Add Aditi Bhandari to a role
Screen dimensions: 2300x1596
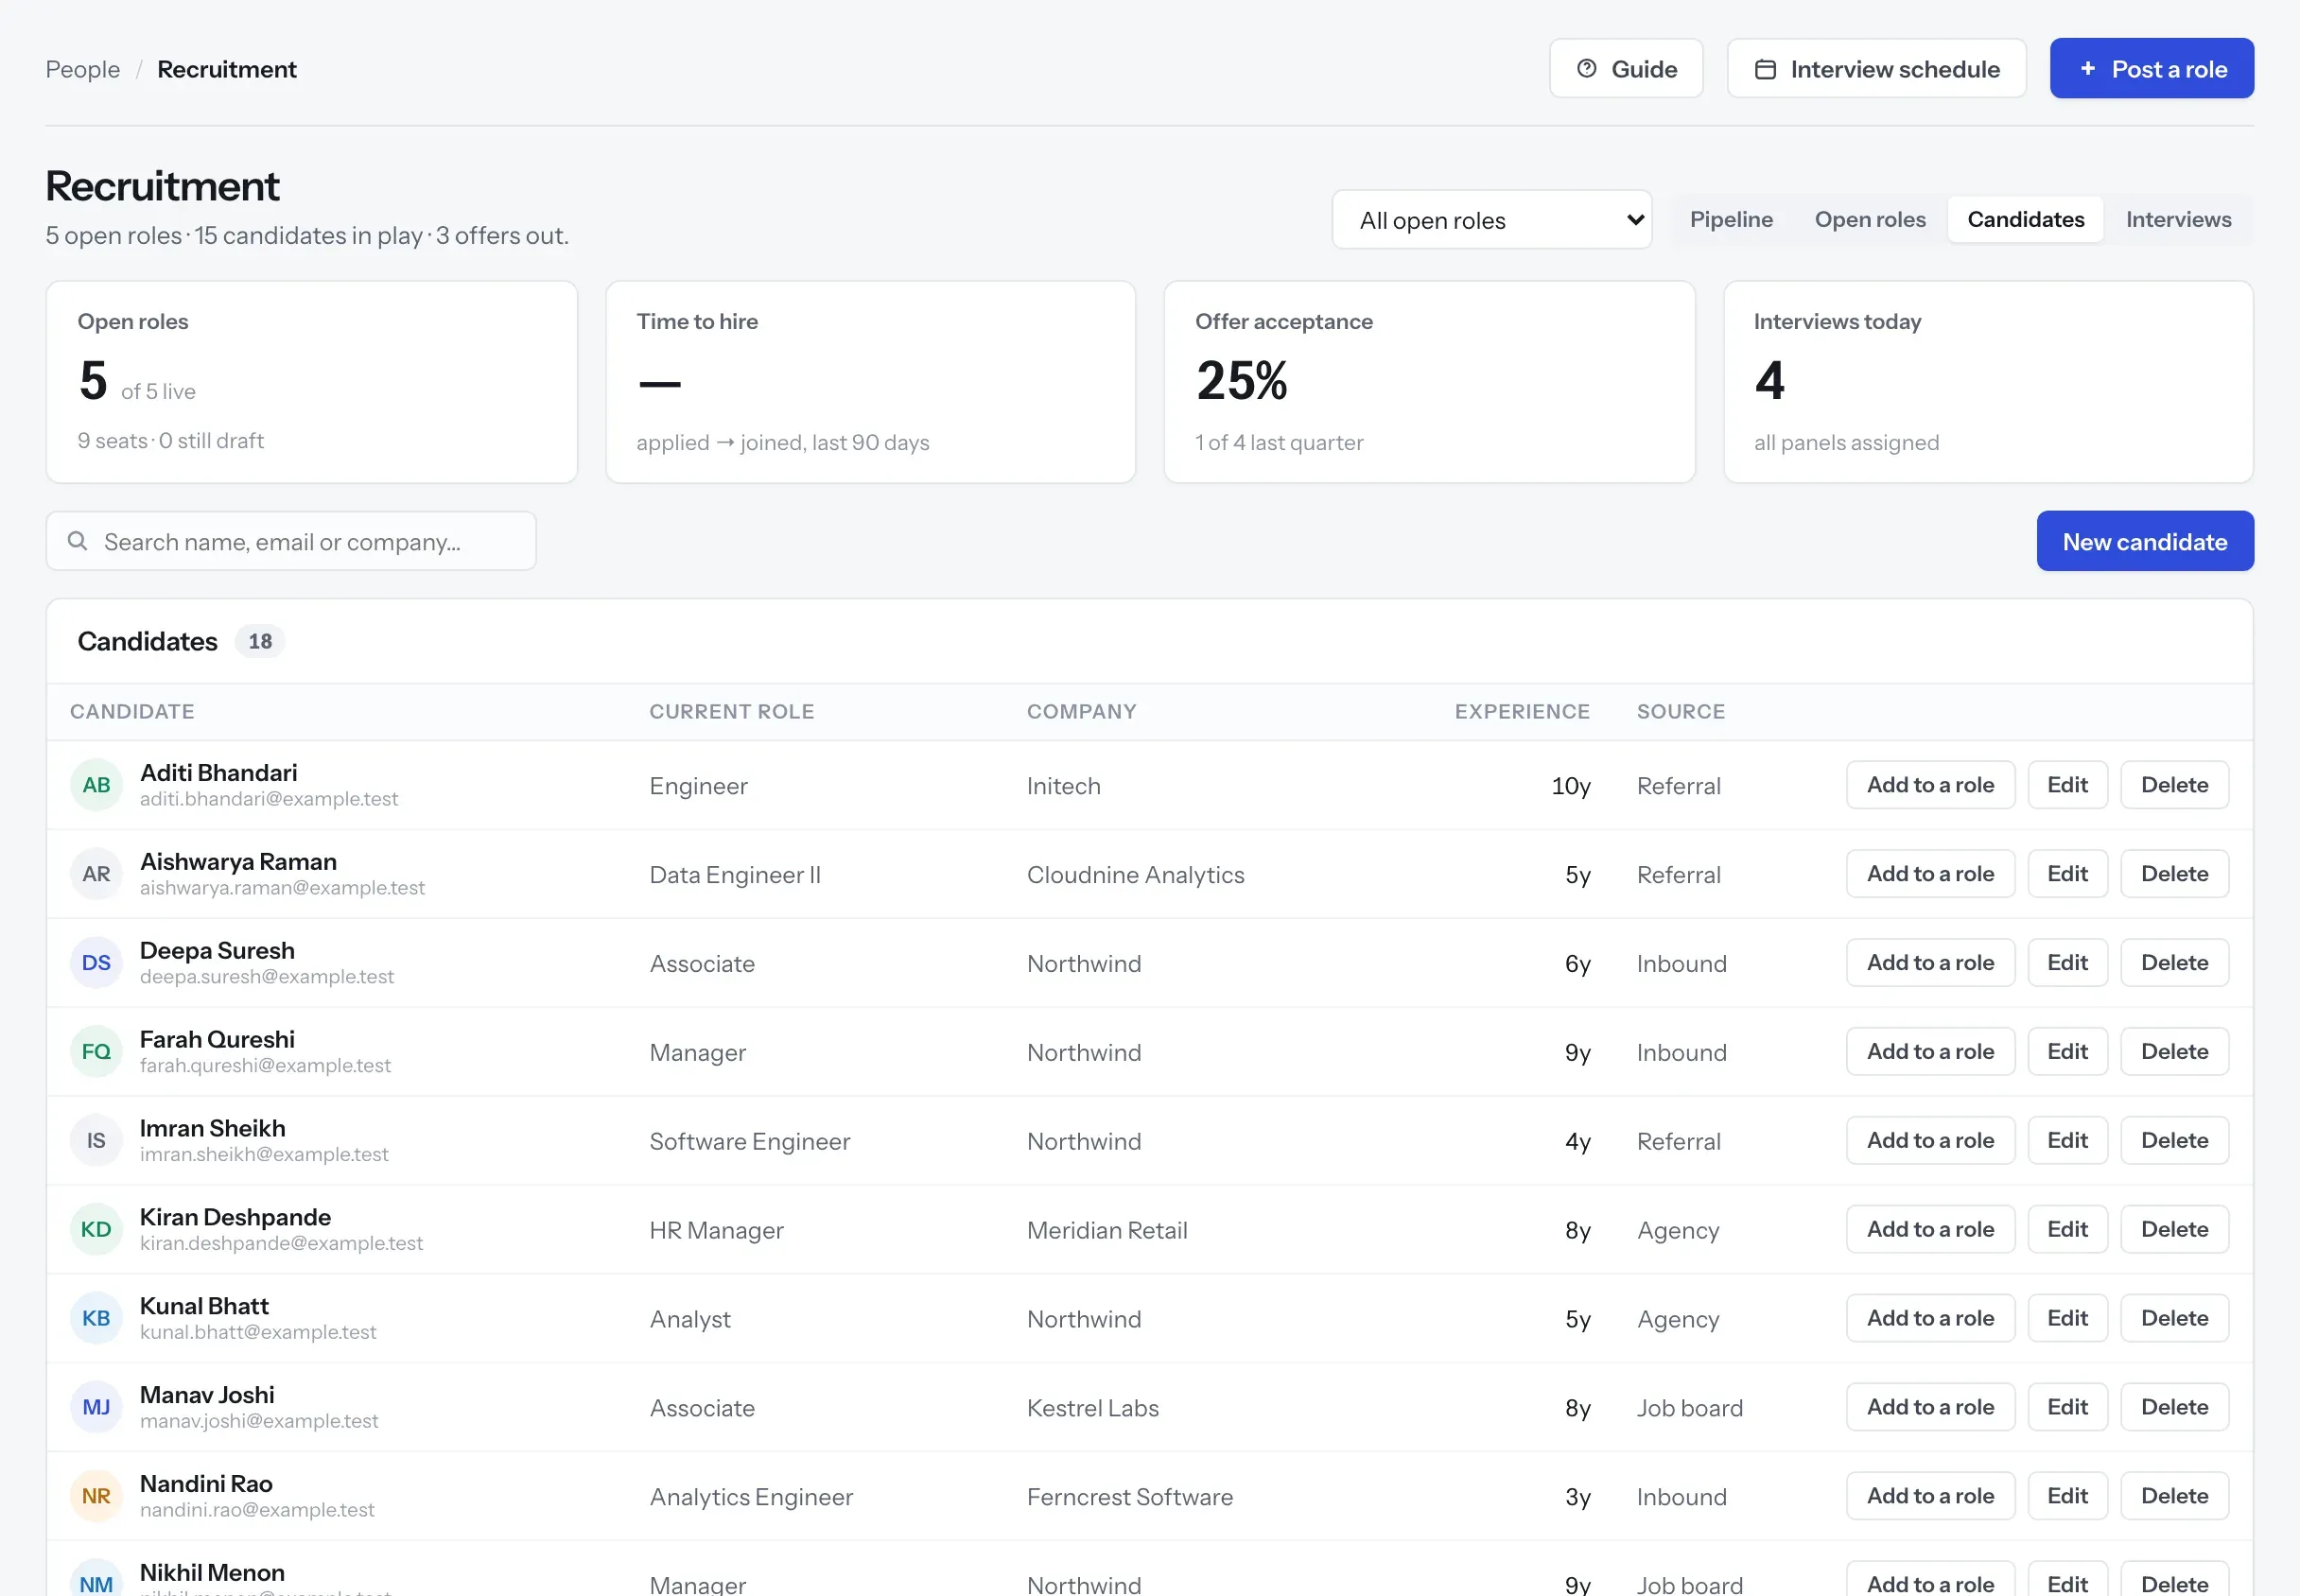click(1930, 785)
